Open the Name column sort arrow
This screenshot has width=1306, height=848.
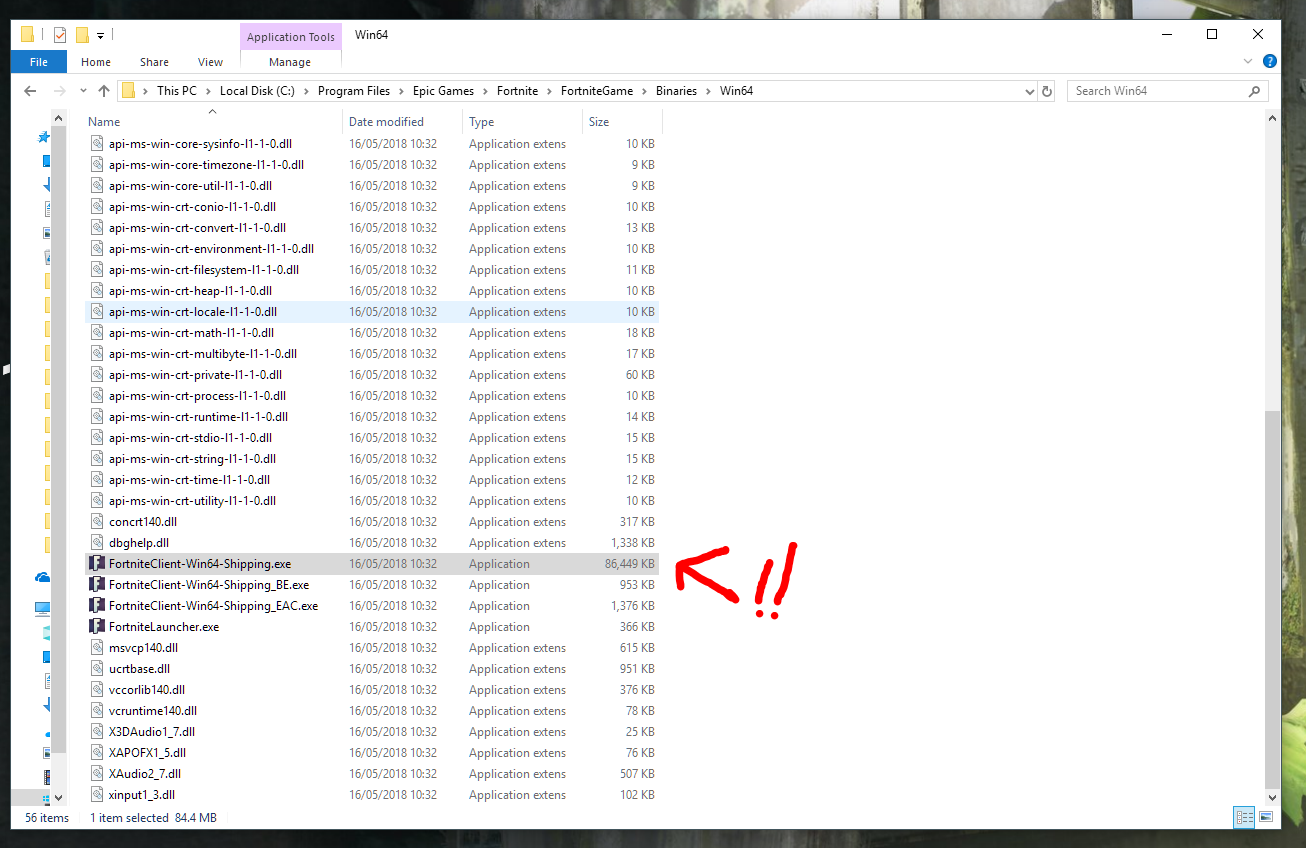212,112
